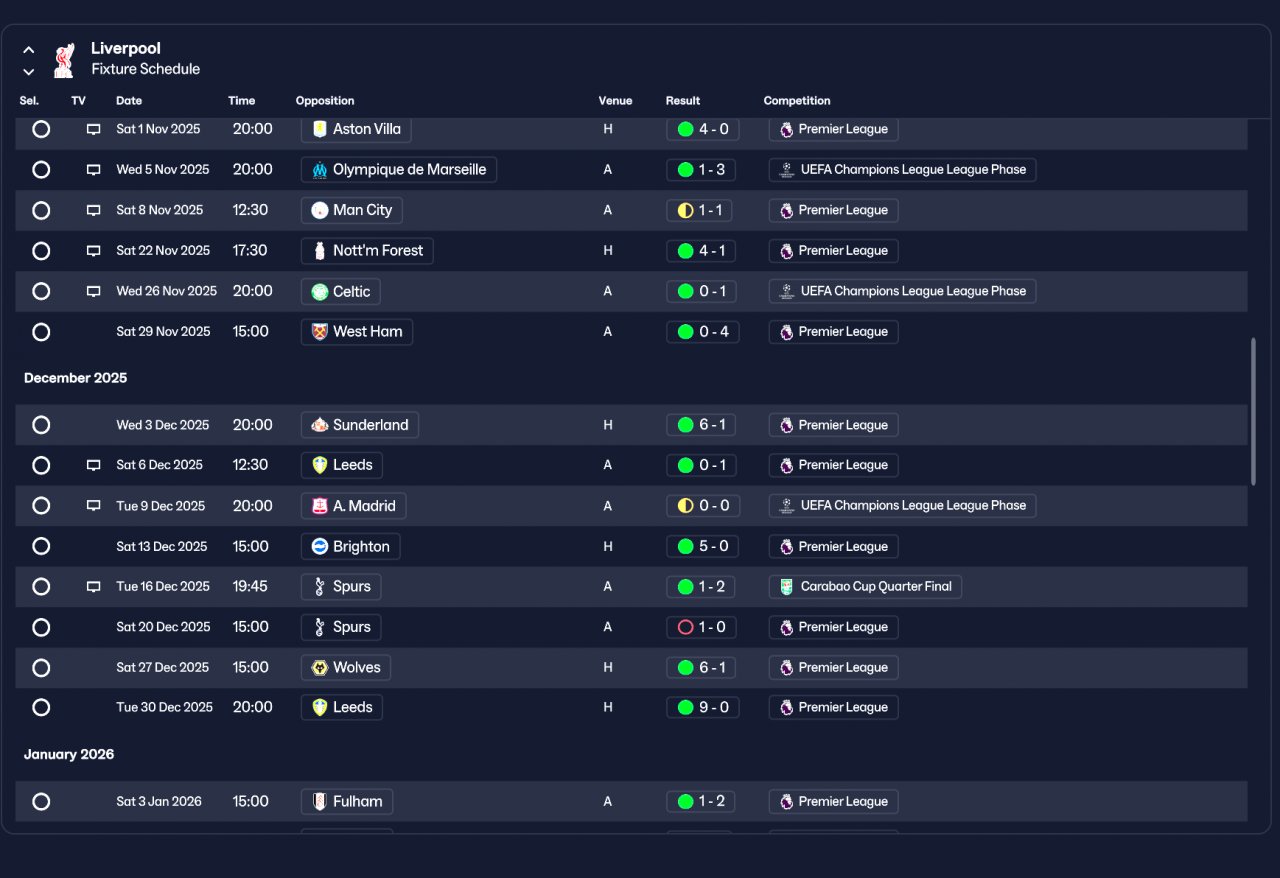Viewport: 1280px width, 878px height.
Task: Click the 12:30 kickoff time for Man City
Action: (250, 210)
